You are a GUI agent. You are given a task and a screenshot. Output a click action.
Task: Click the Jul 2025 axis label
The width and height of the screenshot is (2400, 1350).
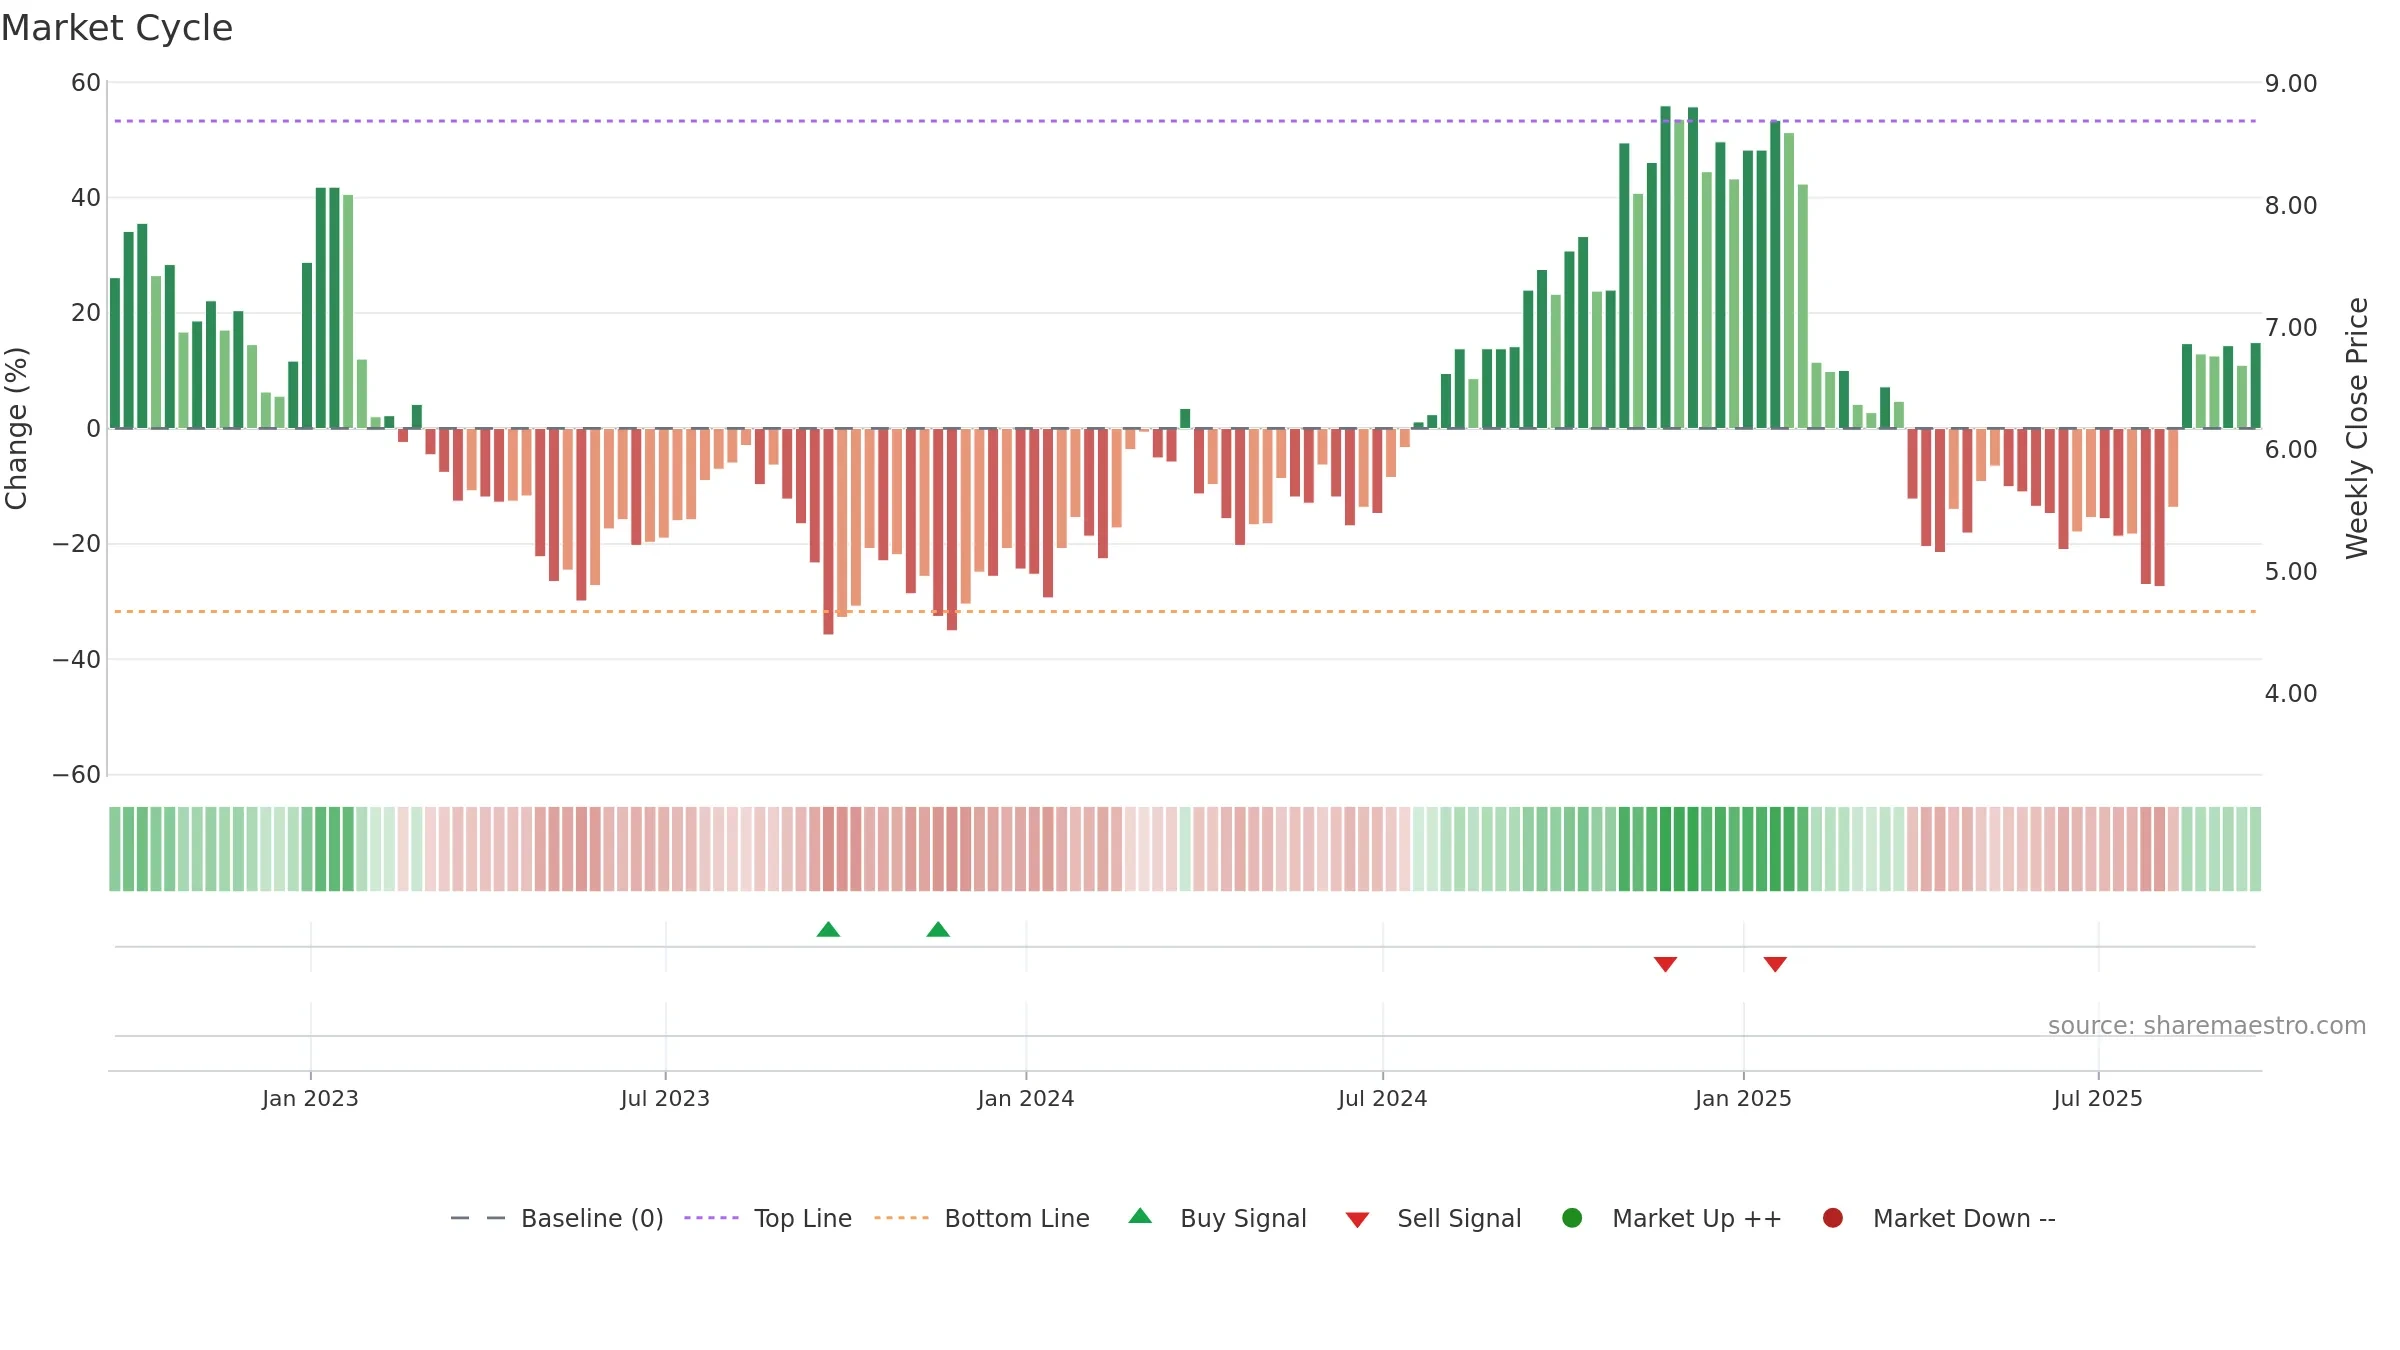[x=2098, y=1098]
